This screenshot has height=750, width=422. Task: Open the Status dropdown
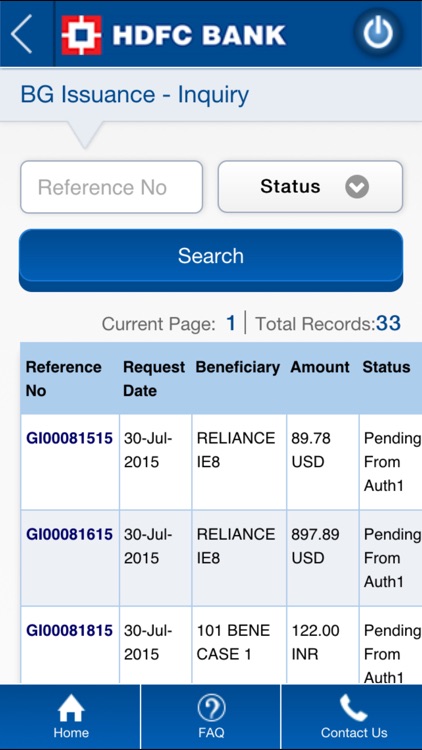pos(310,187)
